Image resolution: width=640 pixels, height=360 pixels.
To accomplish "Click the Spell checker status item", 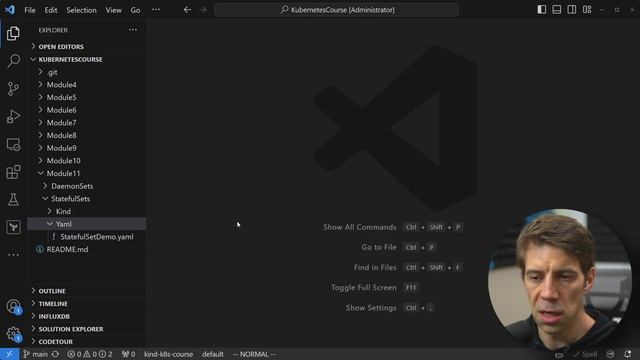I will click(x=585, y=354).
